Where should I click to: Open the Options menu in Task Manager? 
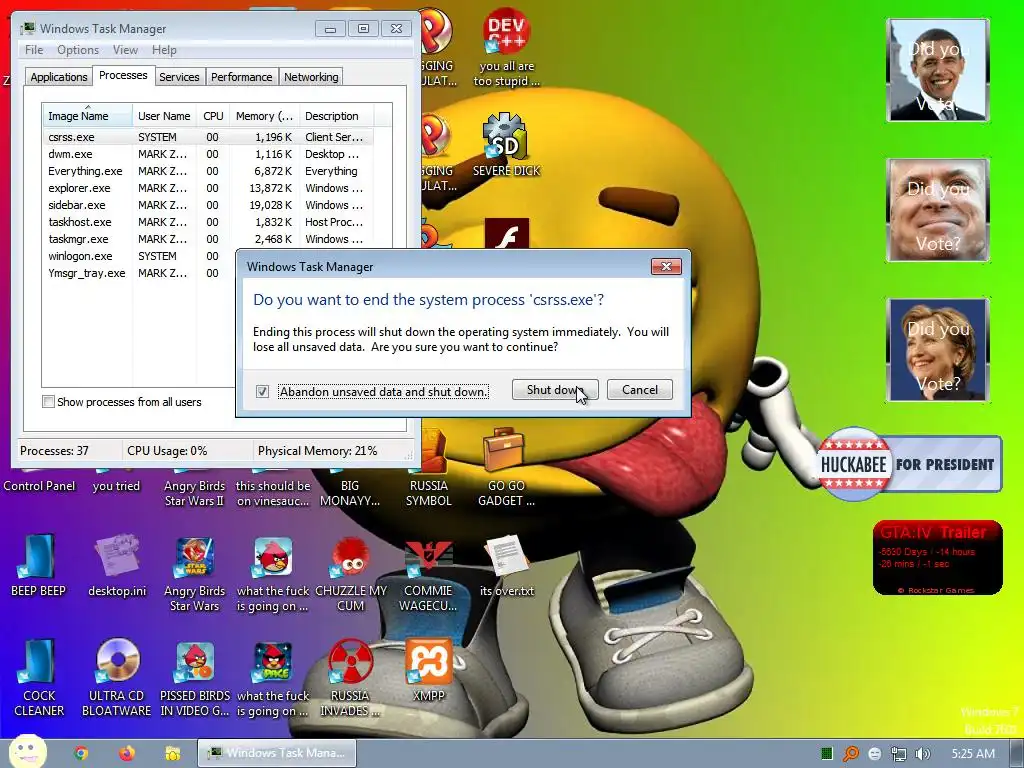click(x=78, y=50)
